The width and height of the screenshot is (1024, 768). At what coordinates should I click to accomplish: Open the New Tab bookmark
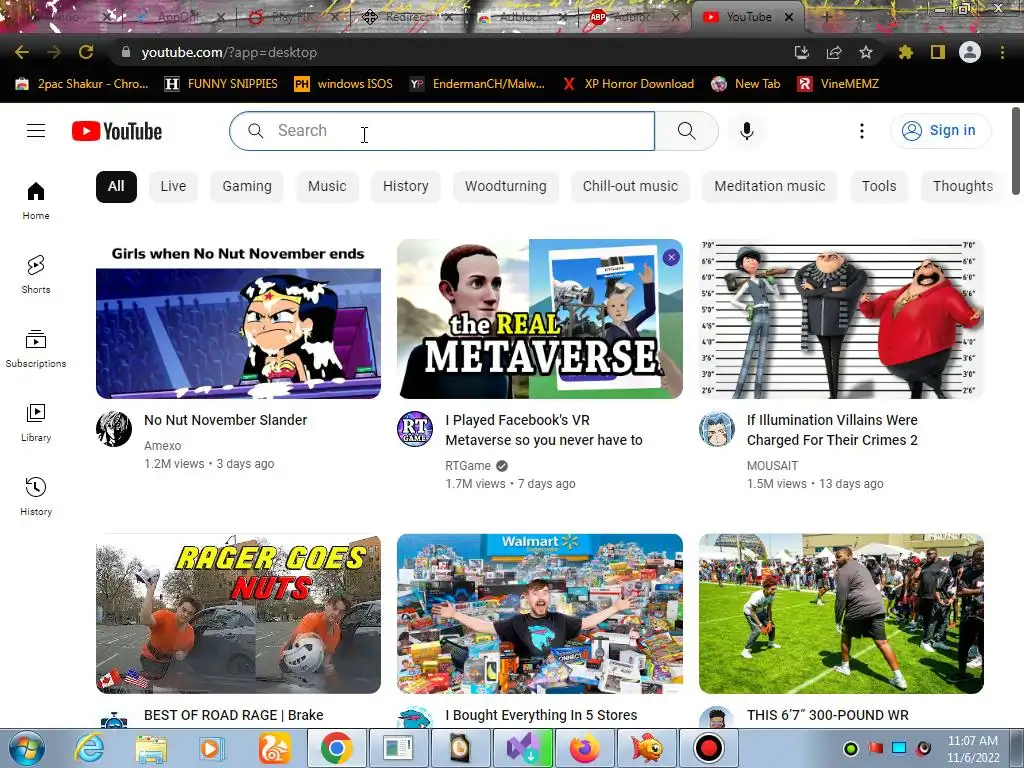[x=746, y=84]
